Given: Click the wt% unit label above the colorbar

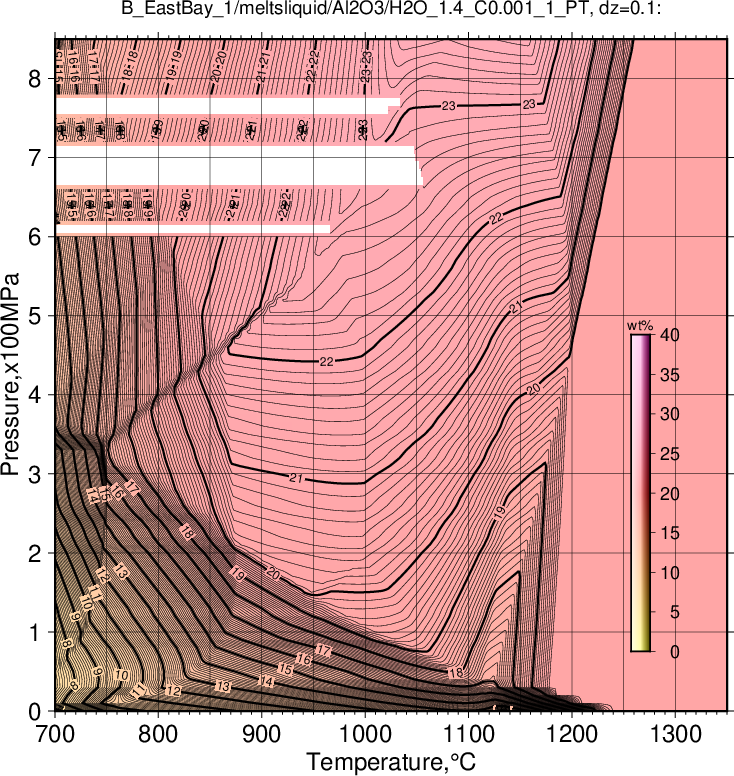Looking at the screenshot, I should click(640, 326).
